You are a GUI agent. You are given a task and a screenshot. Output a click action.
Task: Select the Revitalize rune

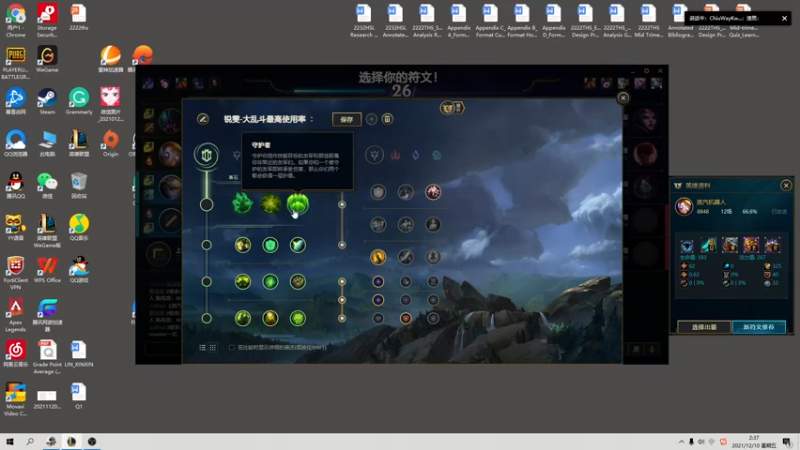click(x=270, y=318)
